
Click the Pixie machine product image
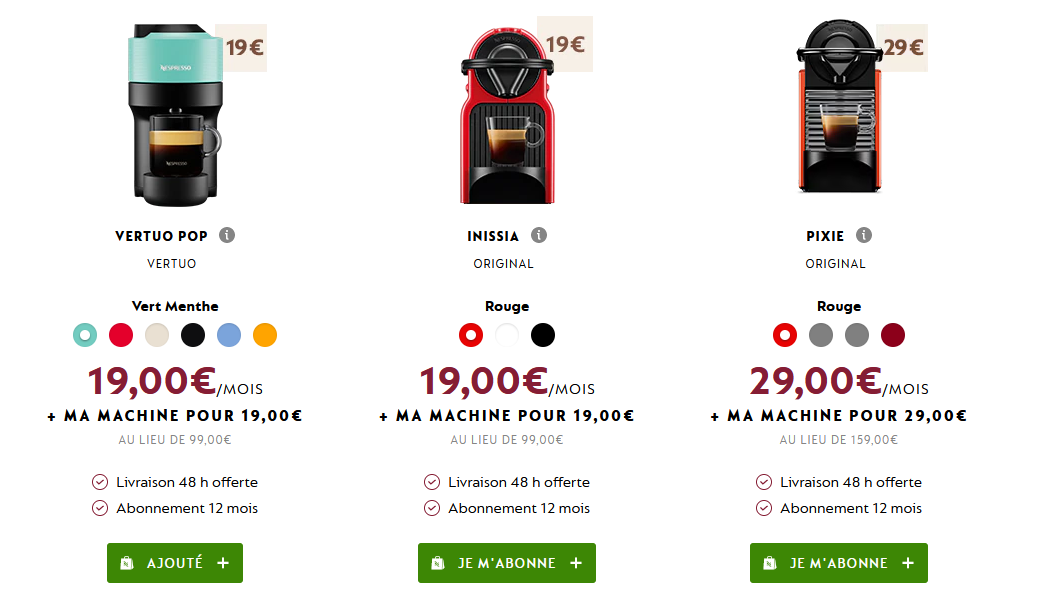[x=837, y=110]
